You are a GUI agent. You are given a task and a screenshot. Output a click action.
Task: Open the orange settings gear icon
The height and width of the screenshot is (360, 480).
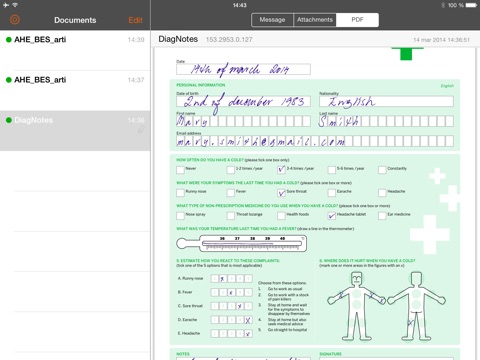point(15,20)
